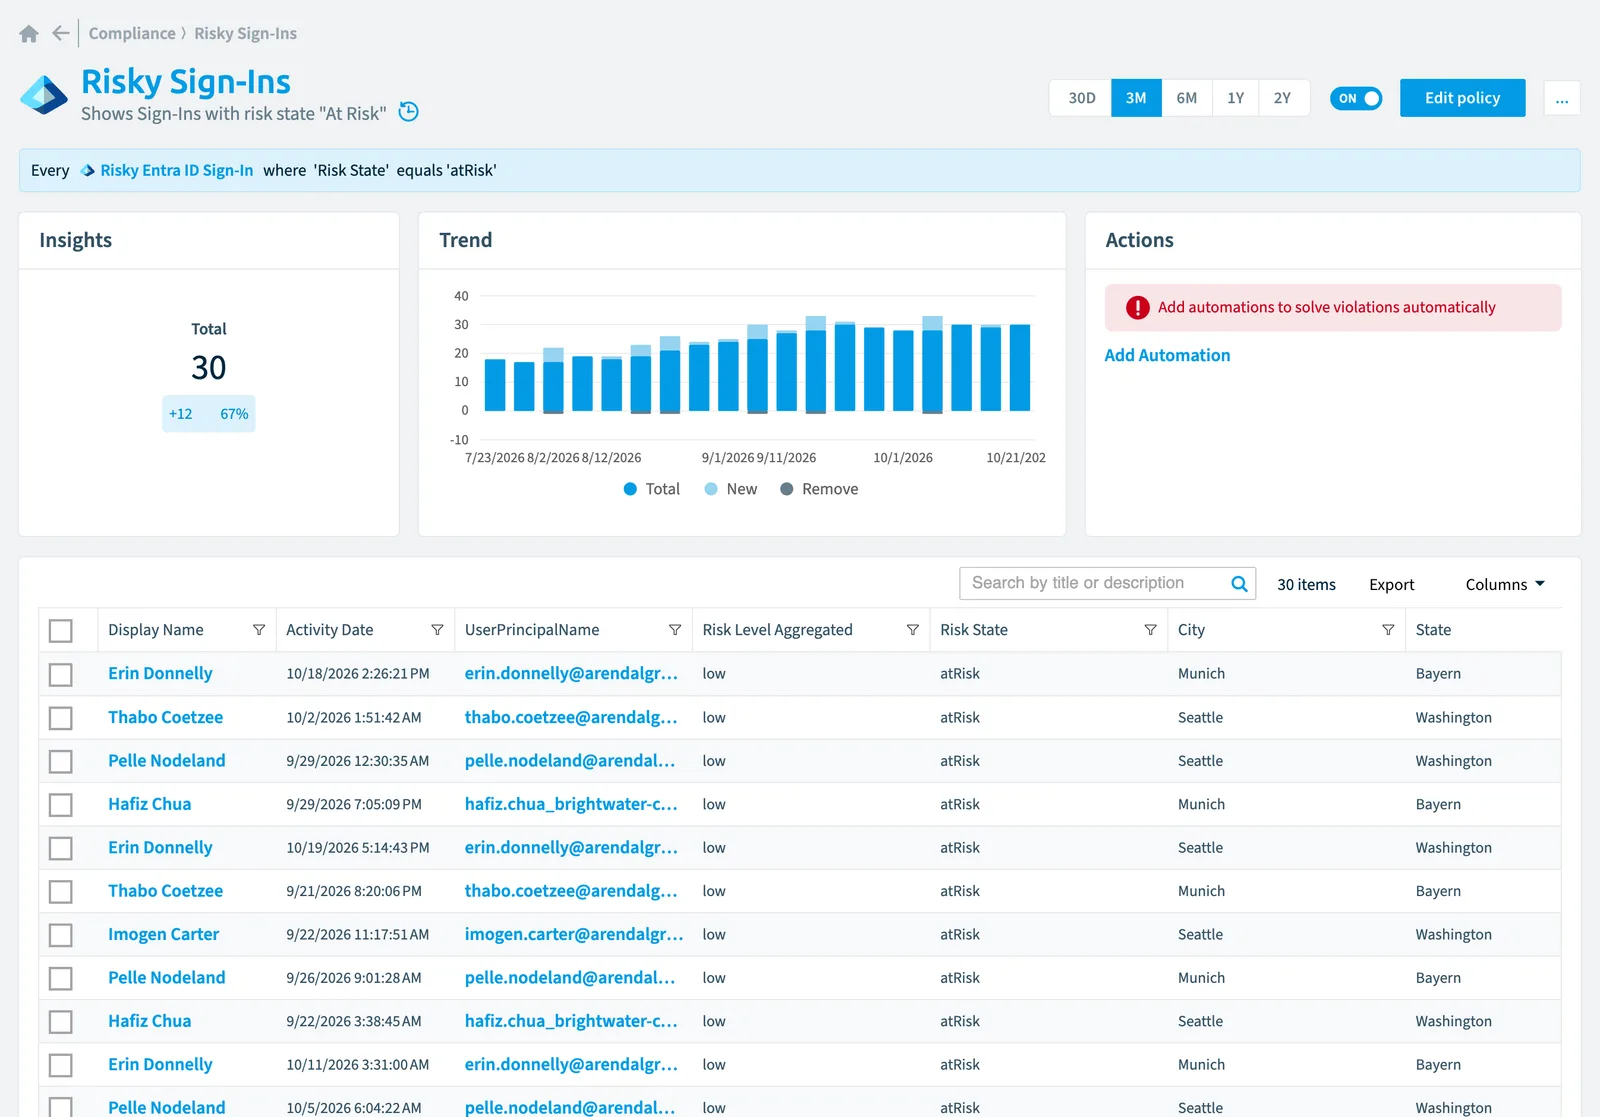Click the back arrow icon
Screen dimensions: 1600x1117
click(x=61, y=33)
